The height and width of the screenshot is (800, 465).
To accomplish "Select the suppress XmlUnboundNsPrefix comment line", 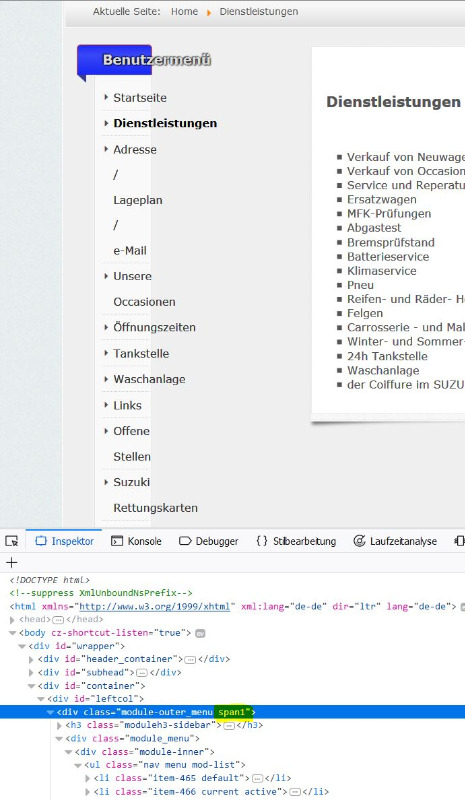I will (101, 593).
